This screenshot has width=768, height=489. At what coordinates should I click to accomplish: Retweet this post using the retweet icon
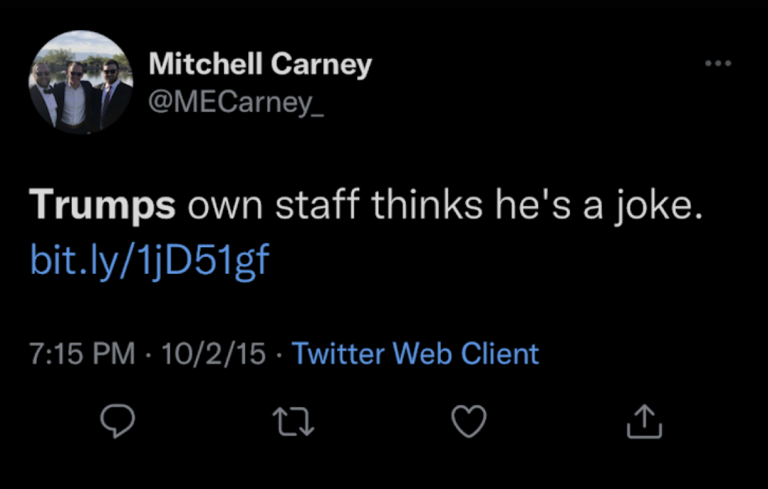point(295,422)
